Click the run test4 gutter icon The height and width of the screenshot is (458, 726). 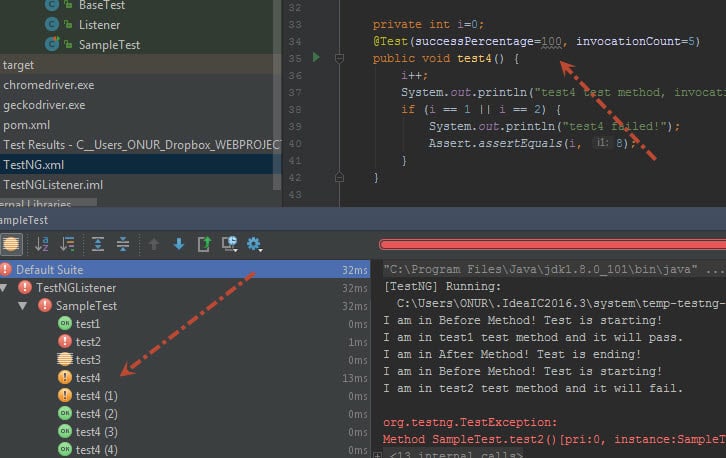point(316,57)
